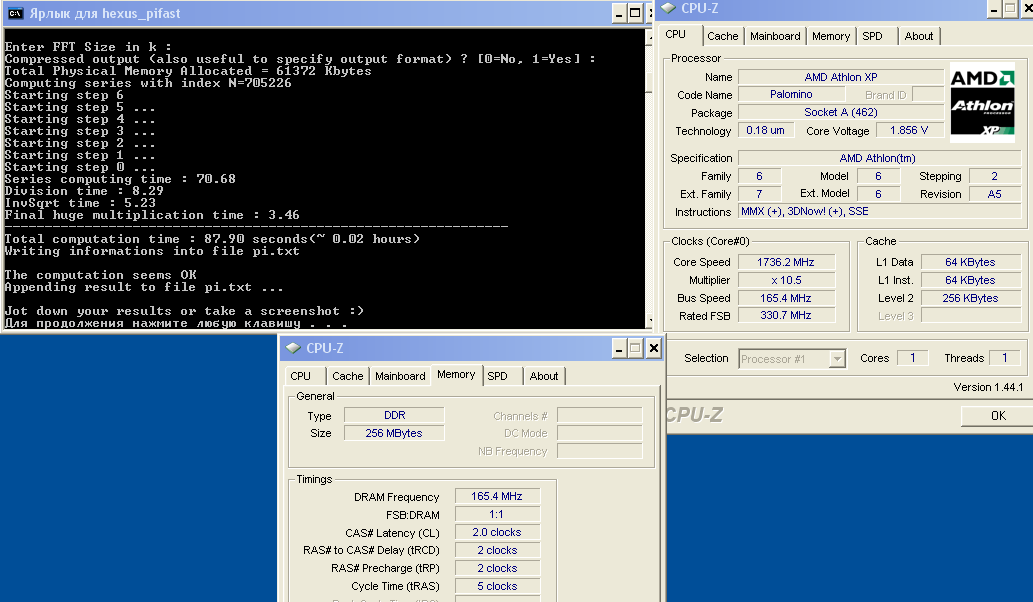Expand the Processor #1 selection dropdown
The width and height of the screenshot is (1033, 602).
pyautogui.click(x=837, y=359)
